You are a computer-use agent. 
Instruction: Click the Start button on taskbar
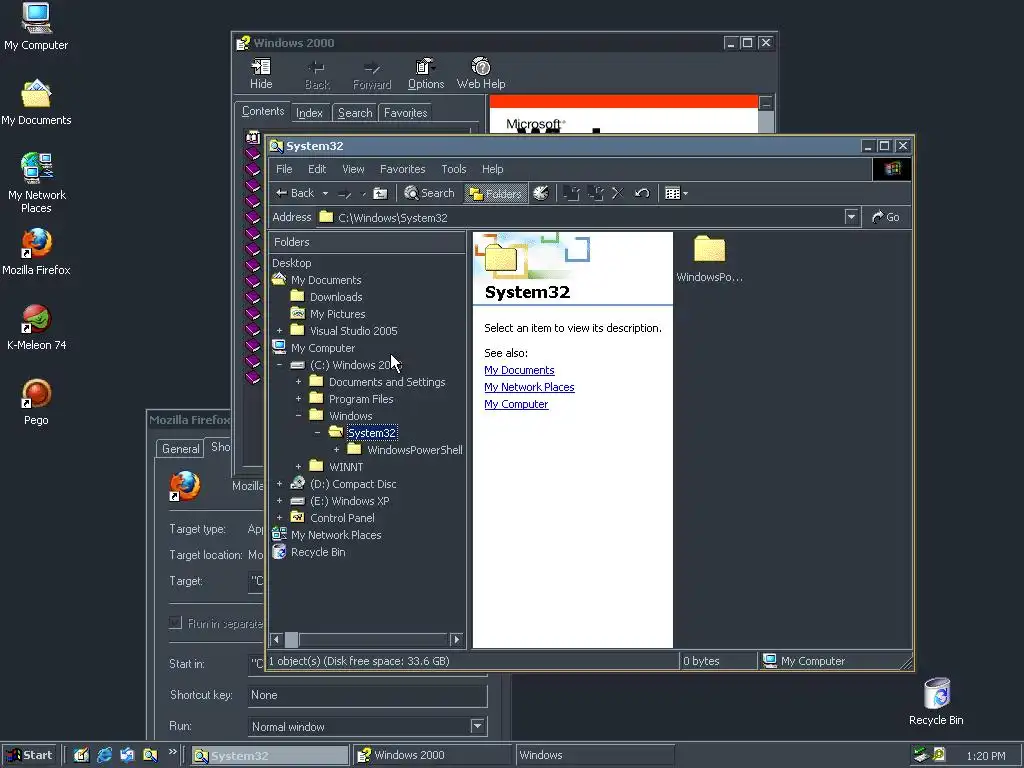pyautogui.click(x=29, y=756)
